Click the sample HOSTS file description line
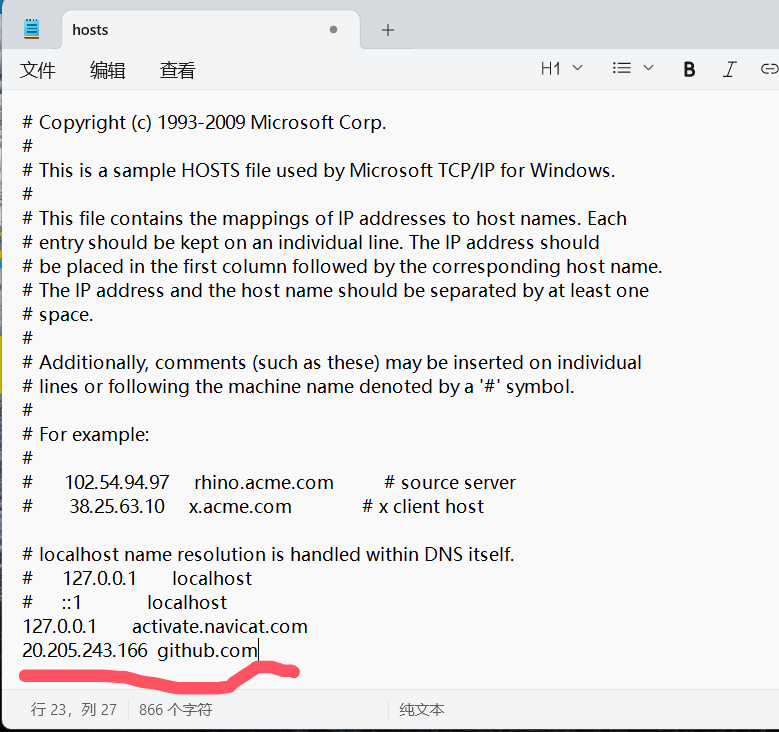This screenshot has height=732, width=779. click(x=319, y=170)
